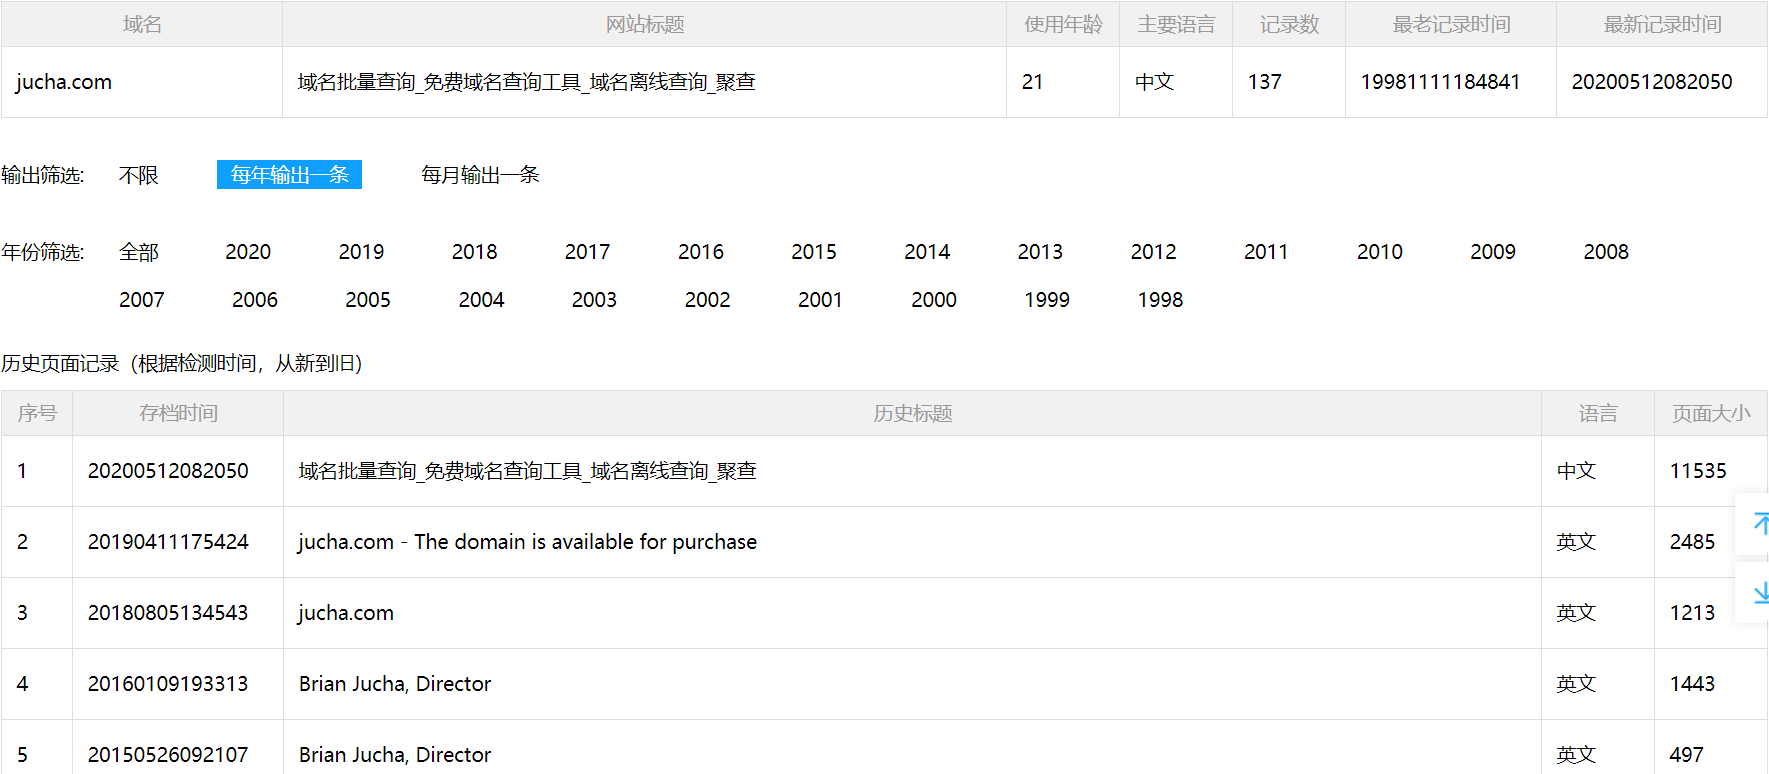Open archive record dated 20180805134543
The height and width of the screenshot is (774, 1769).
click(168, 613)
